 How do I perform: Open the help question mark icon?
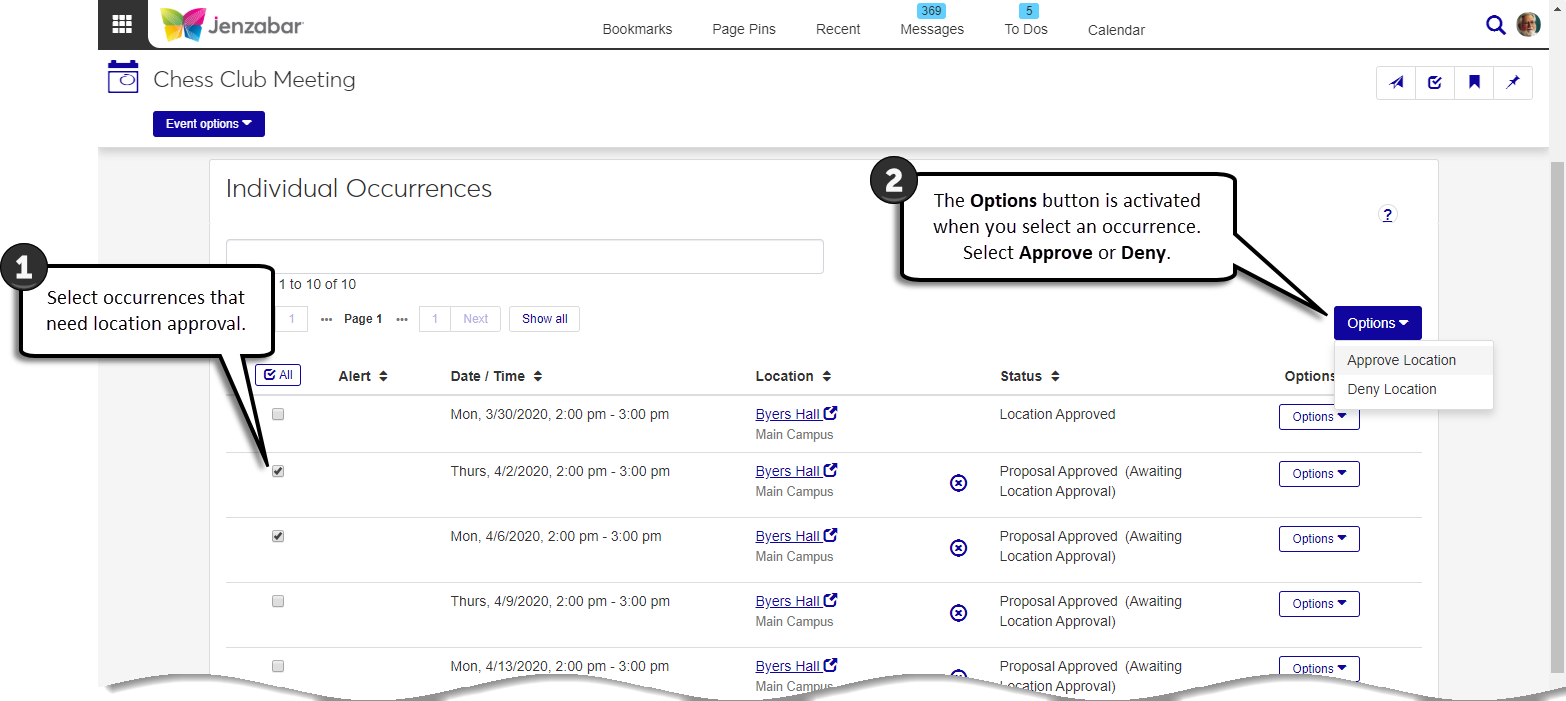point(1387,214)
